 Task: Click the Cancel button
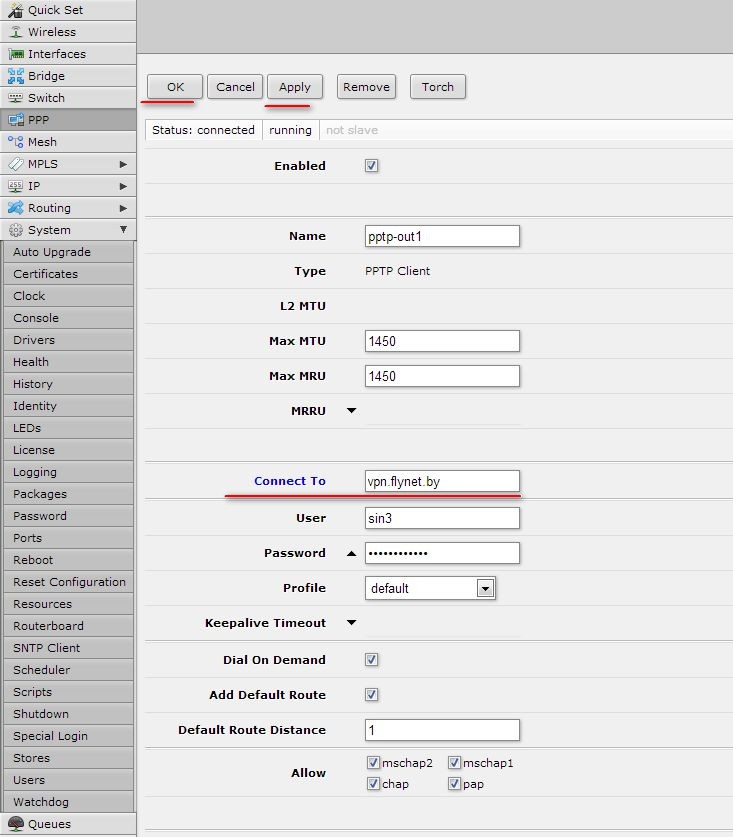(235, 87)
